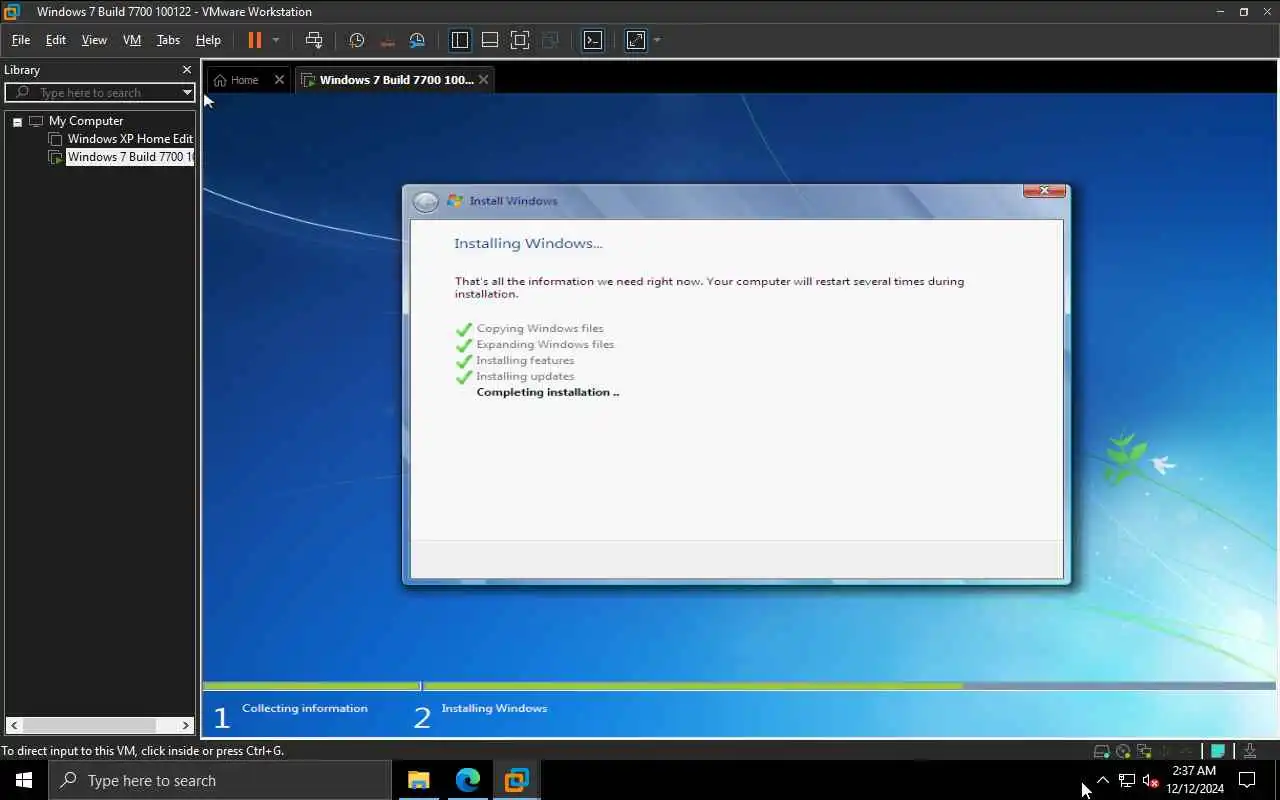Click the teal message log status icon
This screenshot has height=800, width=1280.
pos(1218,751)
